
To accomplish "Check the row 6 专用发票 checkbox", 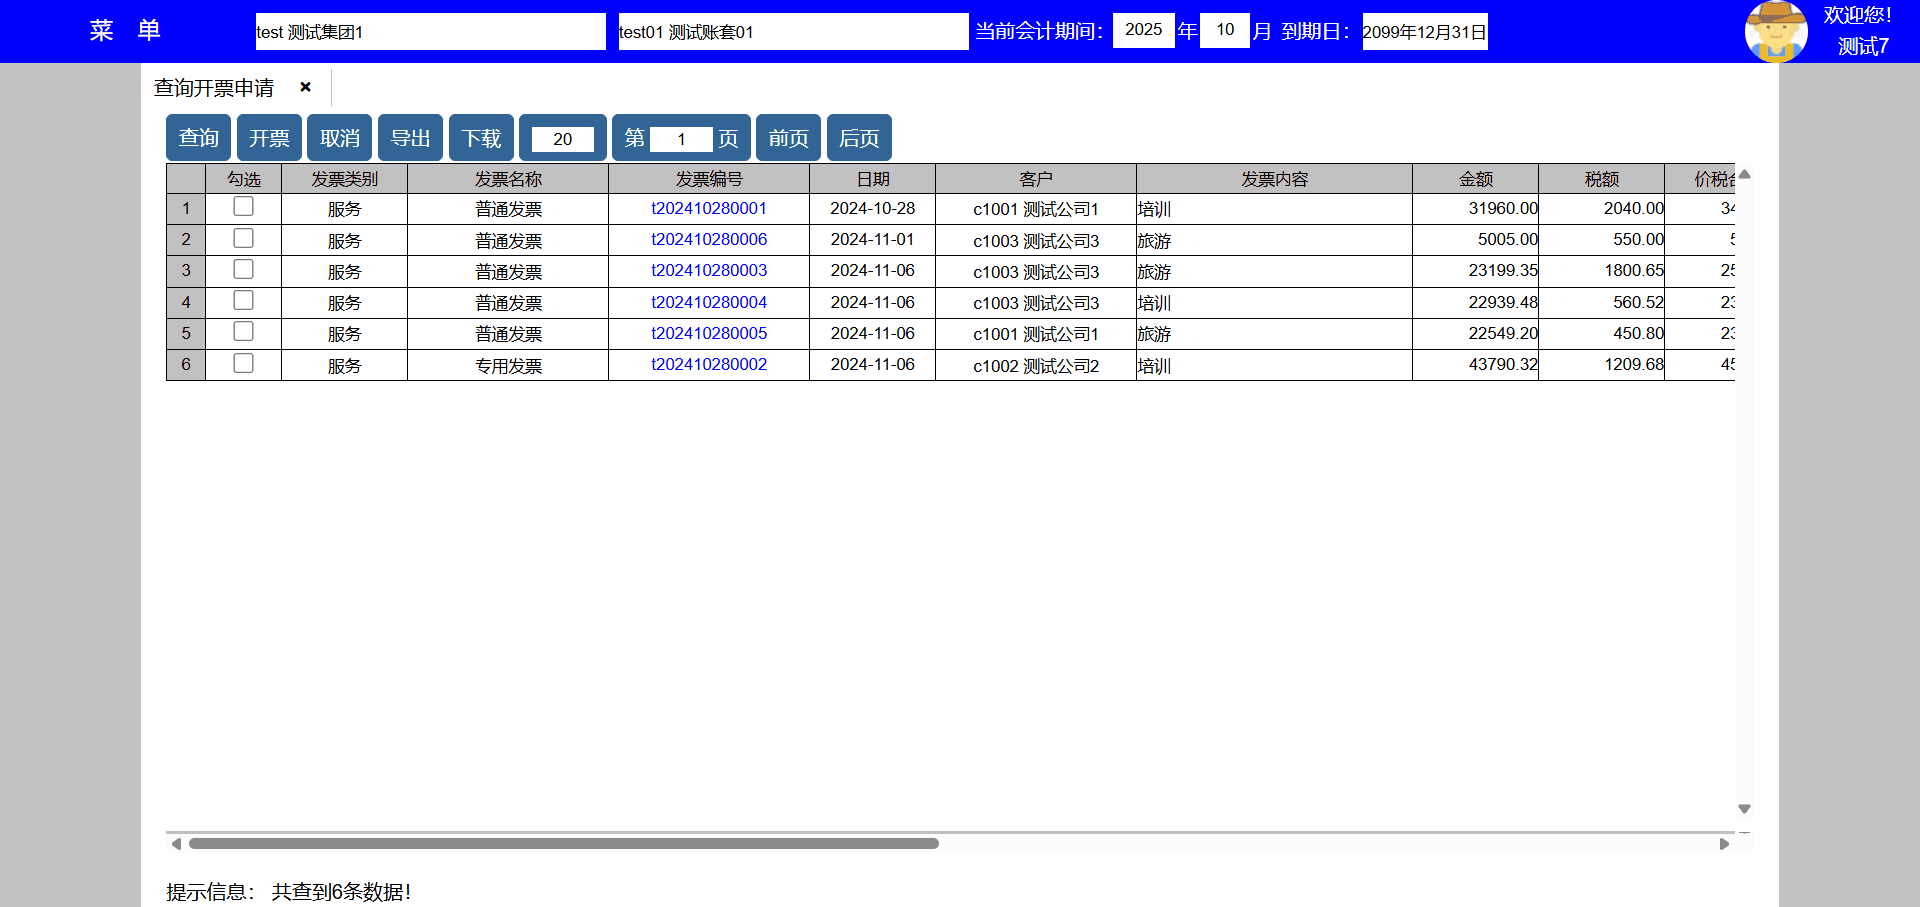I will point(243,364).
